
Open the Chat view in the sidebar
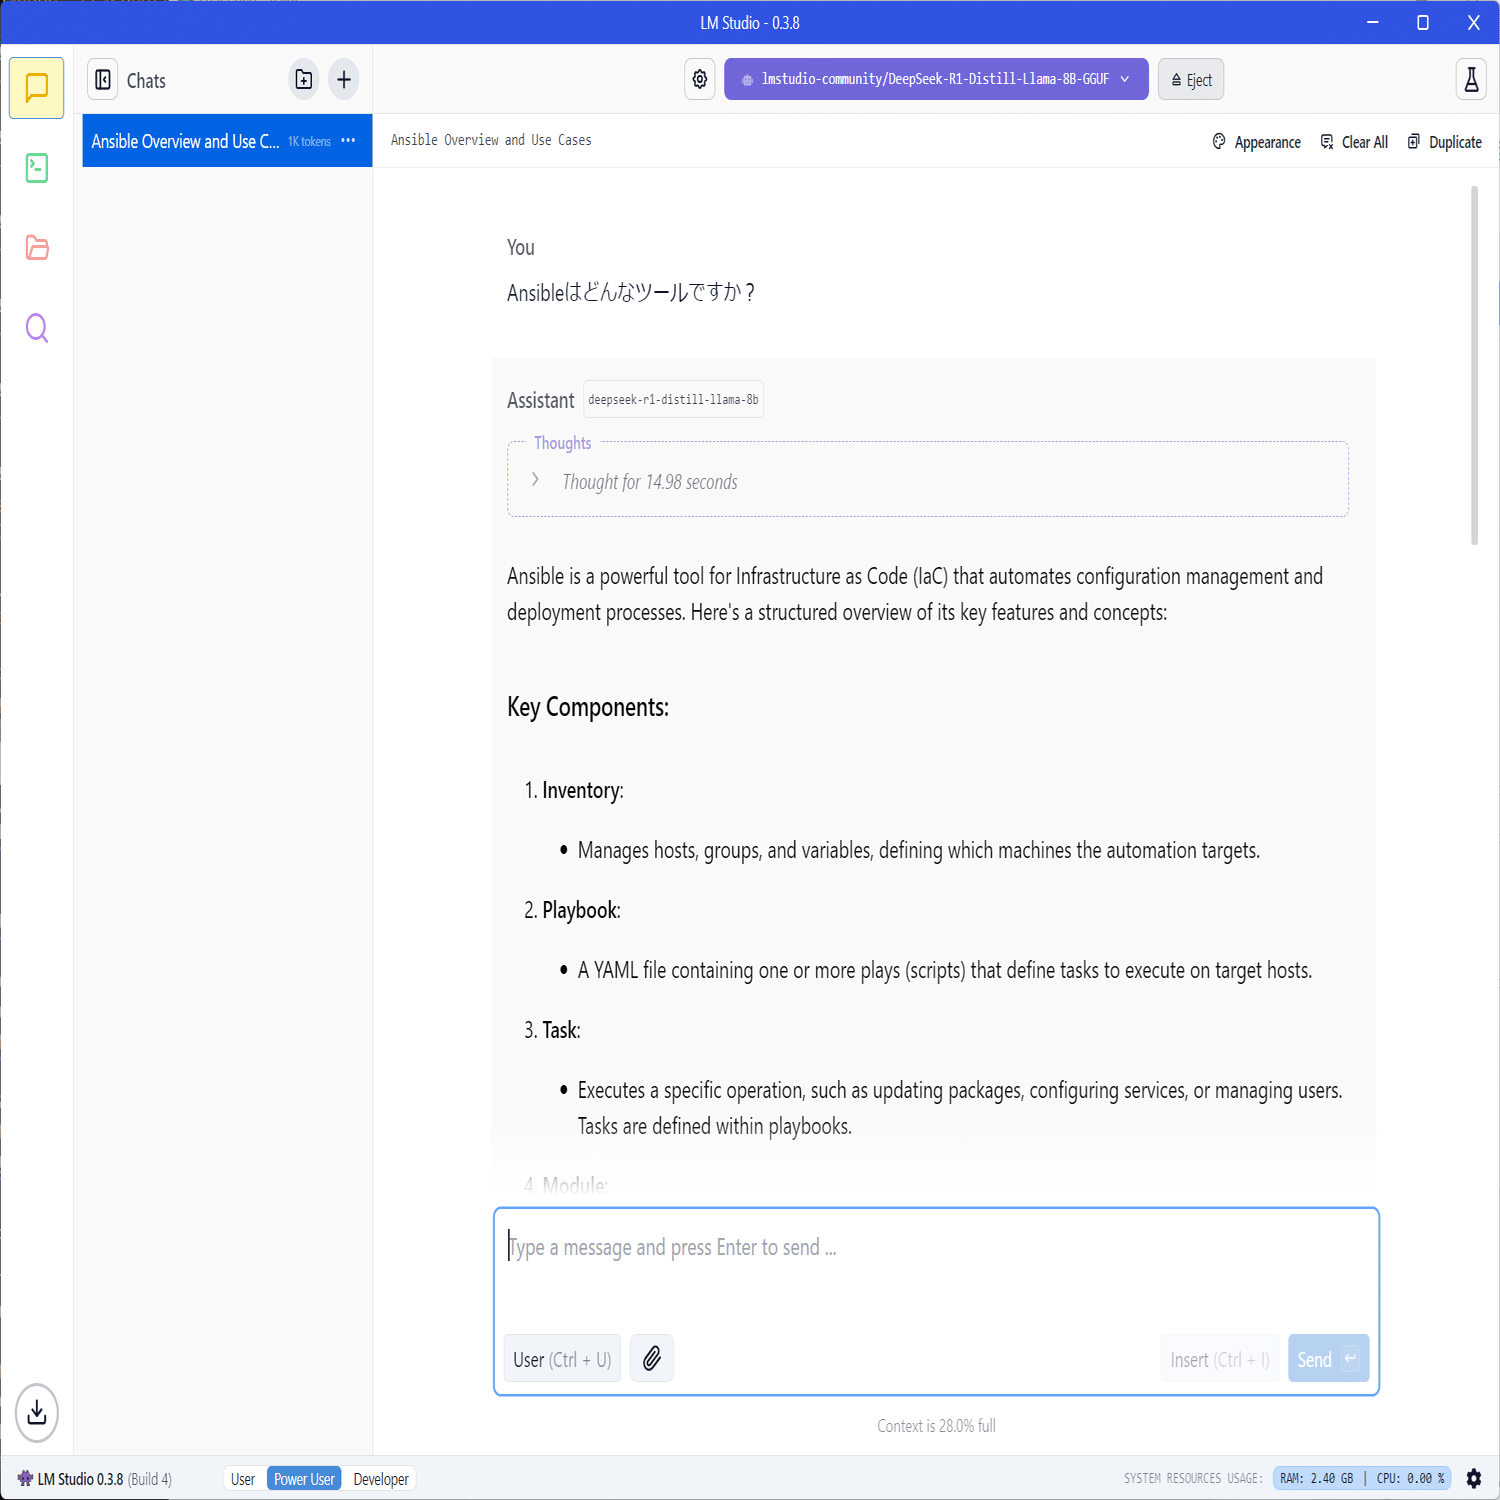tap(37, 88)
